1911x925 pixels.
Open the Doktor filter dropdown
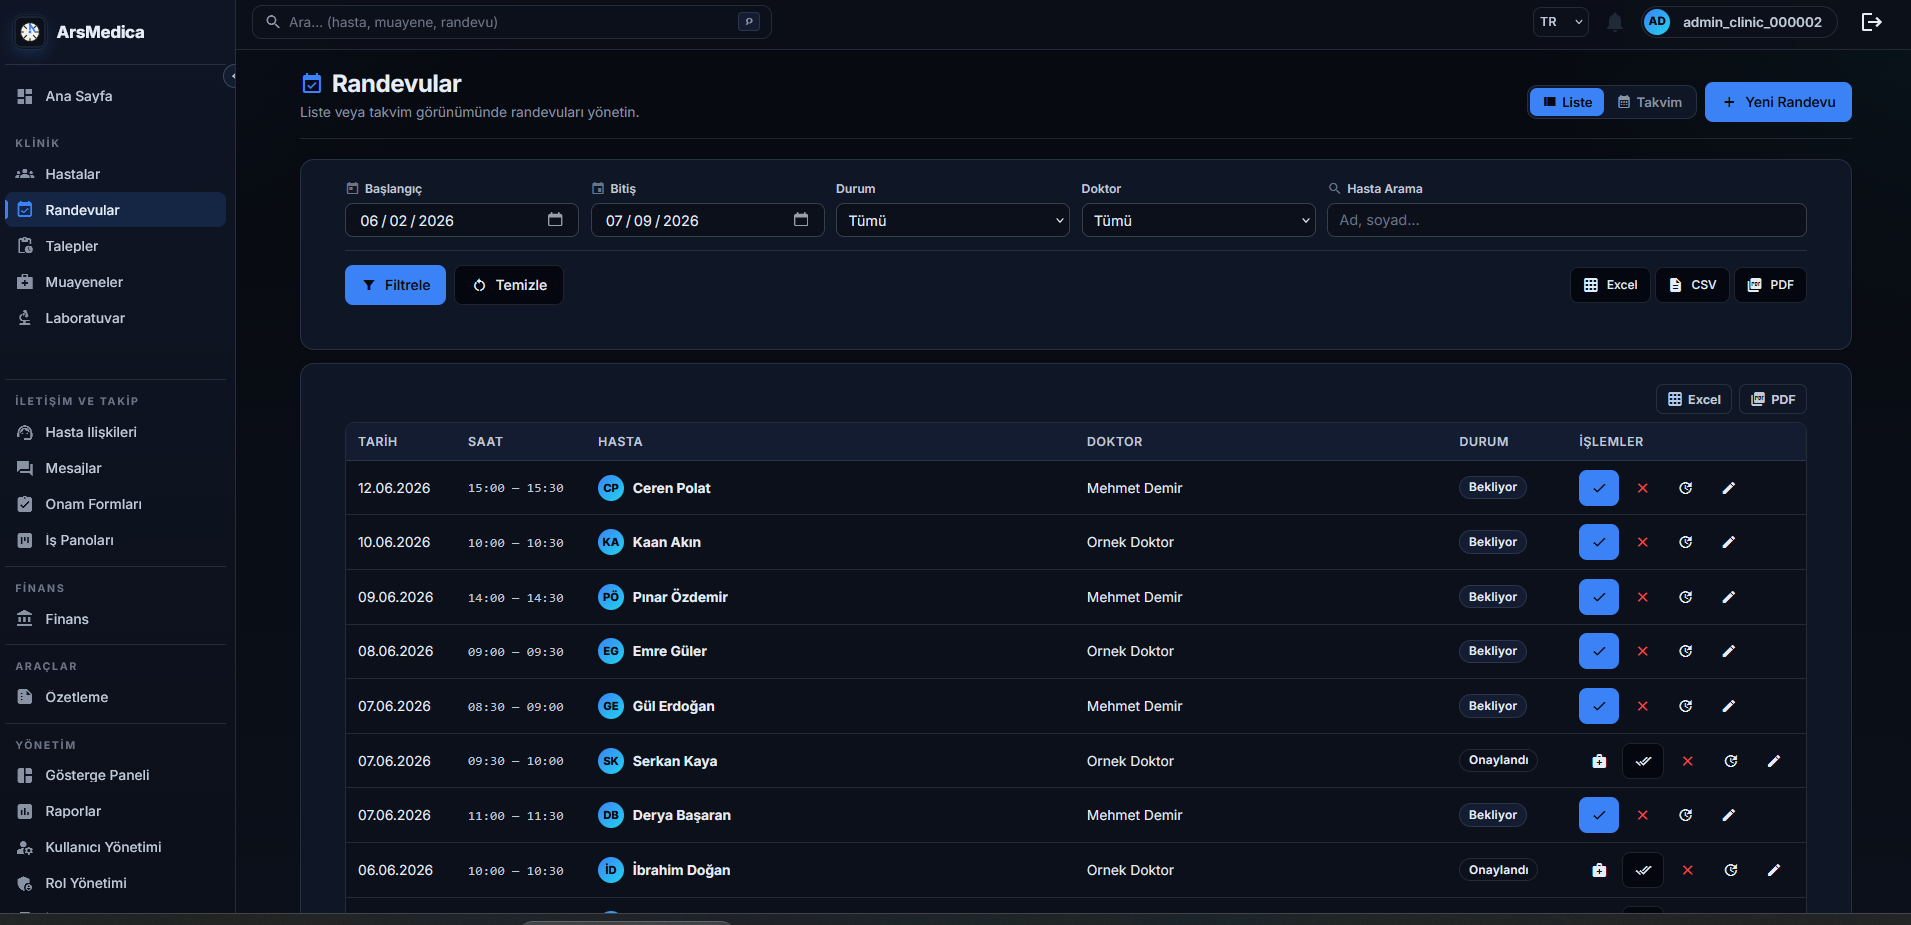pos(1198,220)
